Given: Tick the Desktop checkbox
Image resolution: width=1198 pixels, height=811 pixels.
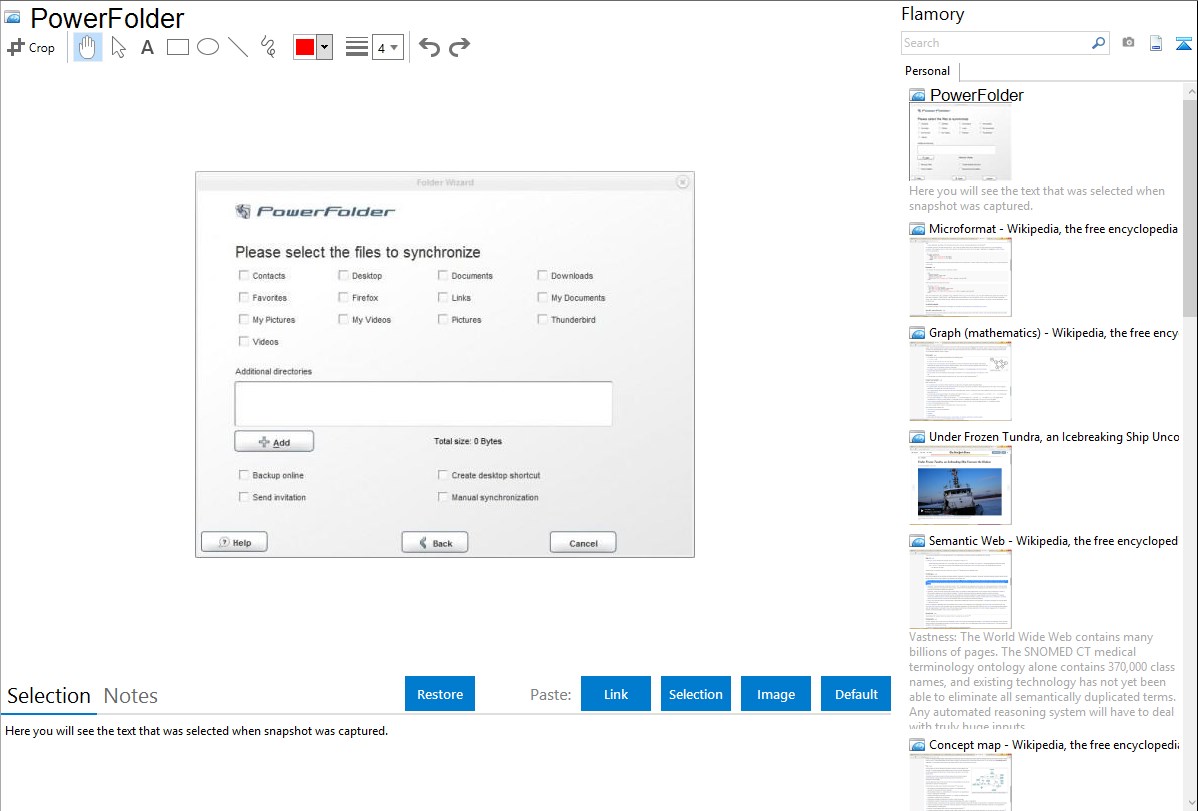Looking at the screenshot, I should [x=343, y=275].
